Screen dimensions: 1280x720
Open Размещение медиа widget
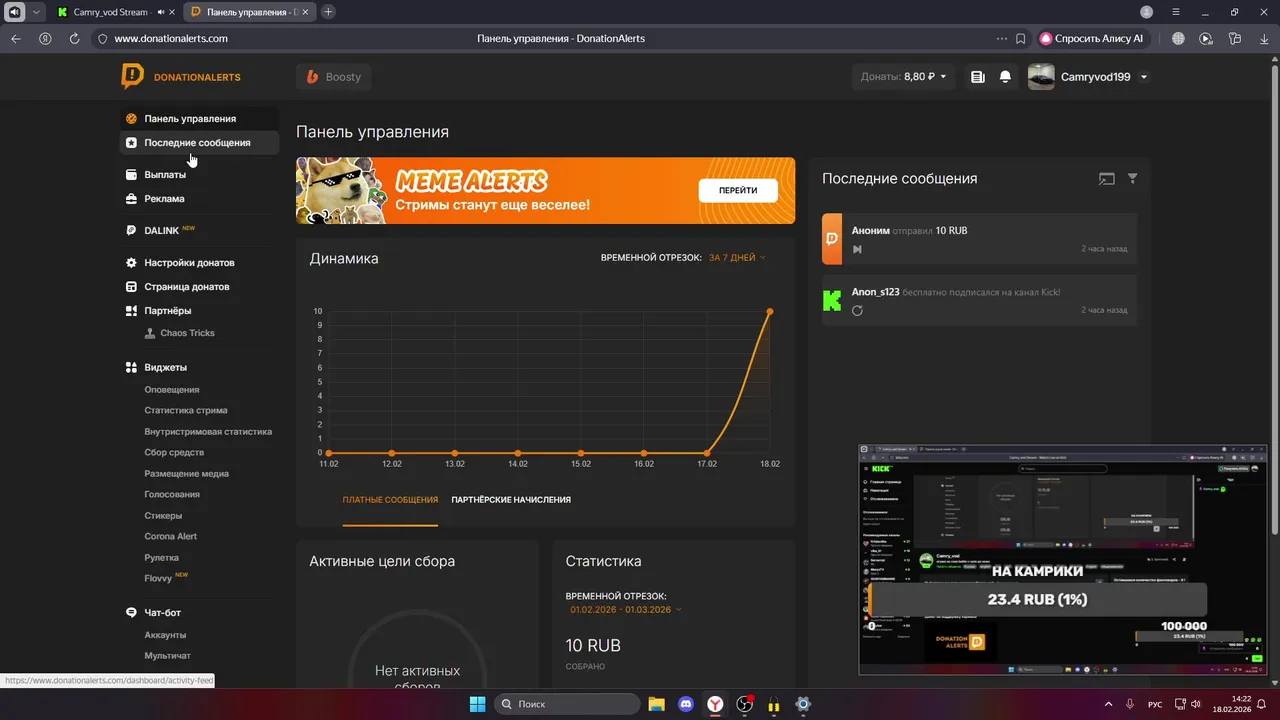click(x=187, y=474)
